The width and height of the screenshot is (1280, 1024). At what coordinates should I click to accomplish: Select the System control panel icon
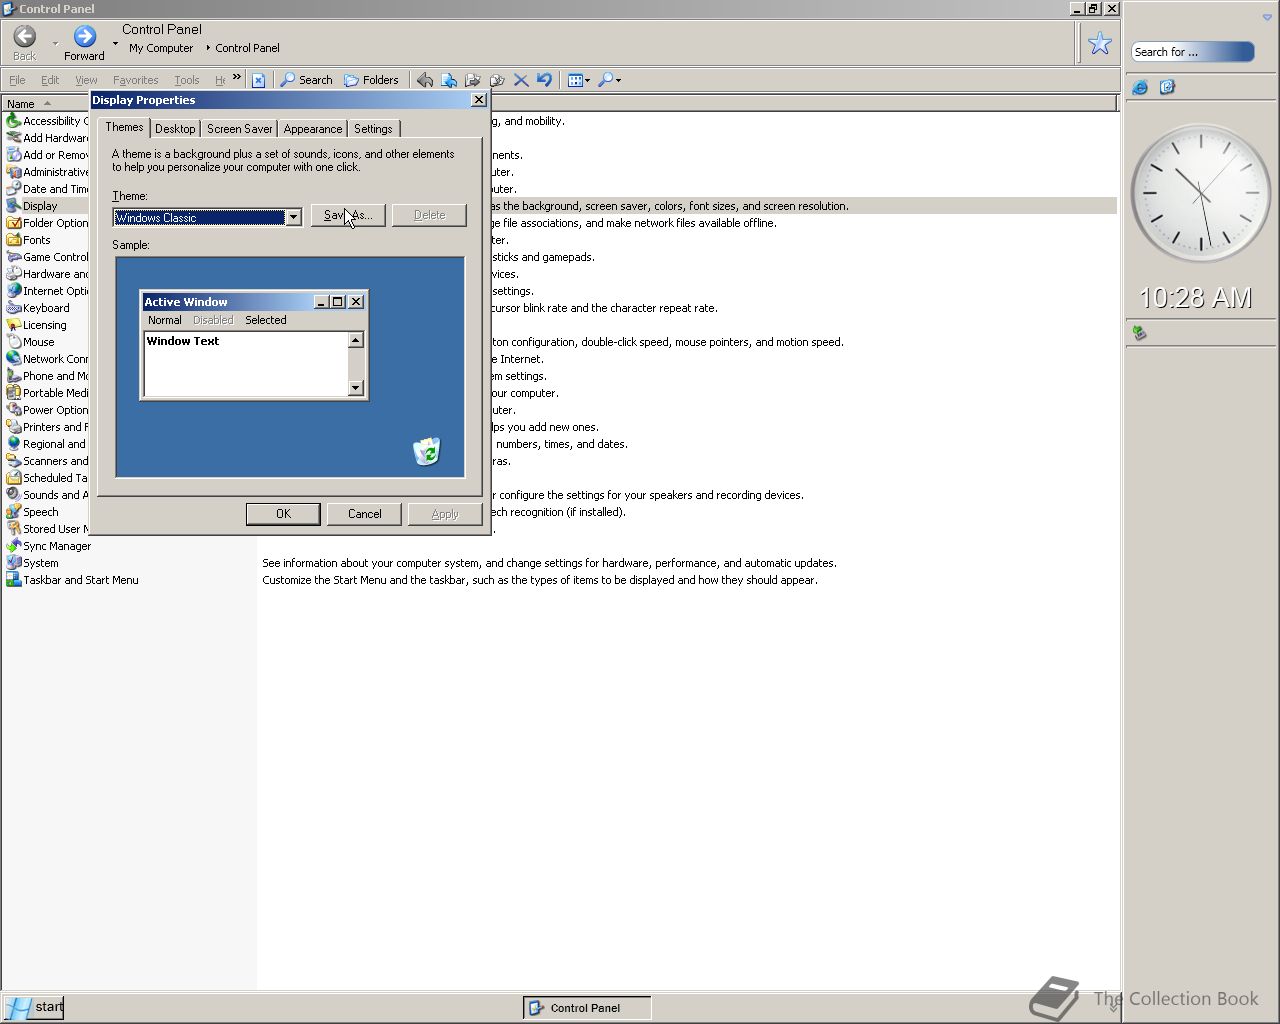tap(14, 563)
